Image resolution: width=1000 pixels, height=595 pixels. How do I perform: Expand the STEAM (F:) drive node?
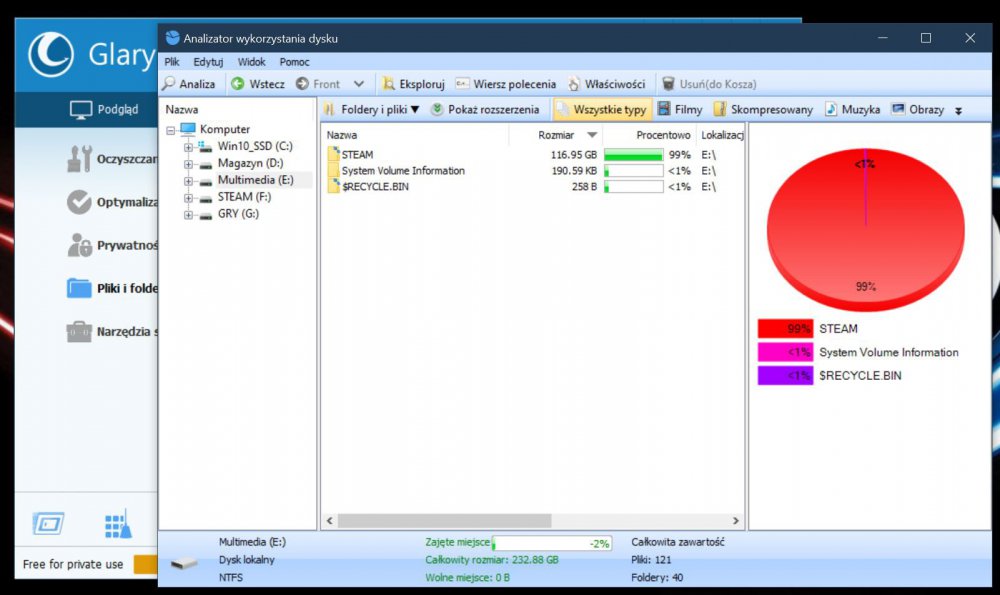pyautogui.click(x=188, y=197)
